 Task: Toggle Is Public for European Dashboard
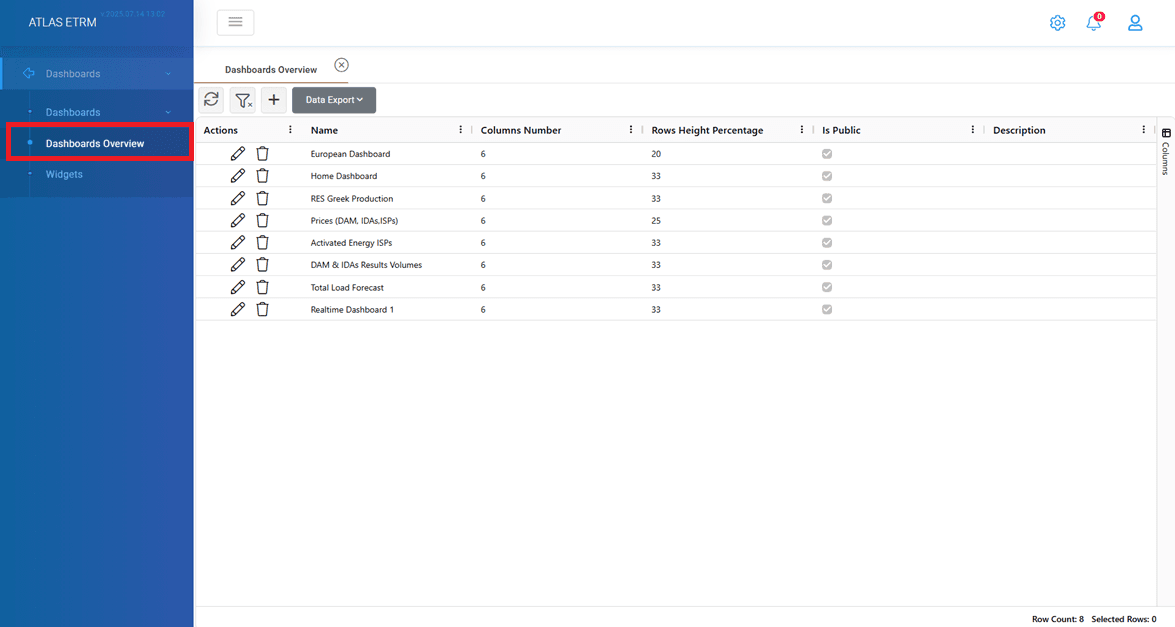coord(827,154)
